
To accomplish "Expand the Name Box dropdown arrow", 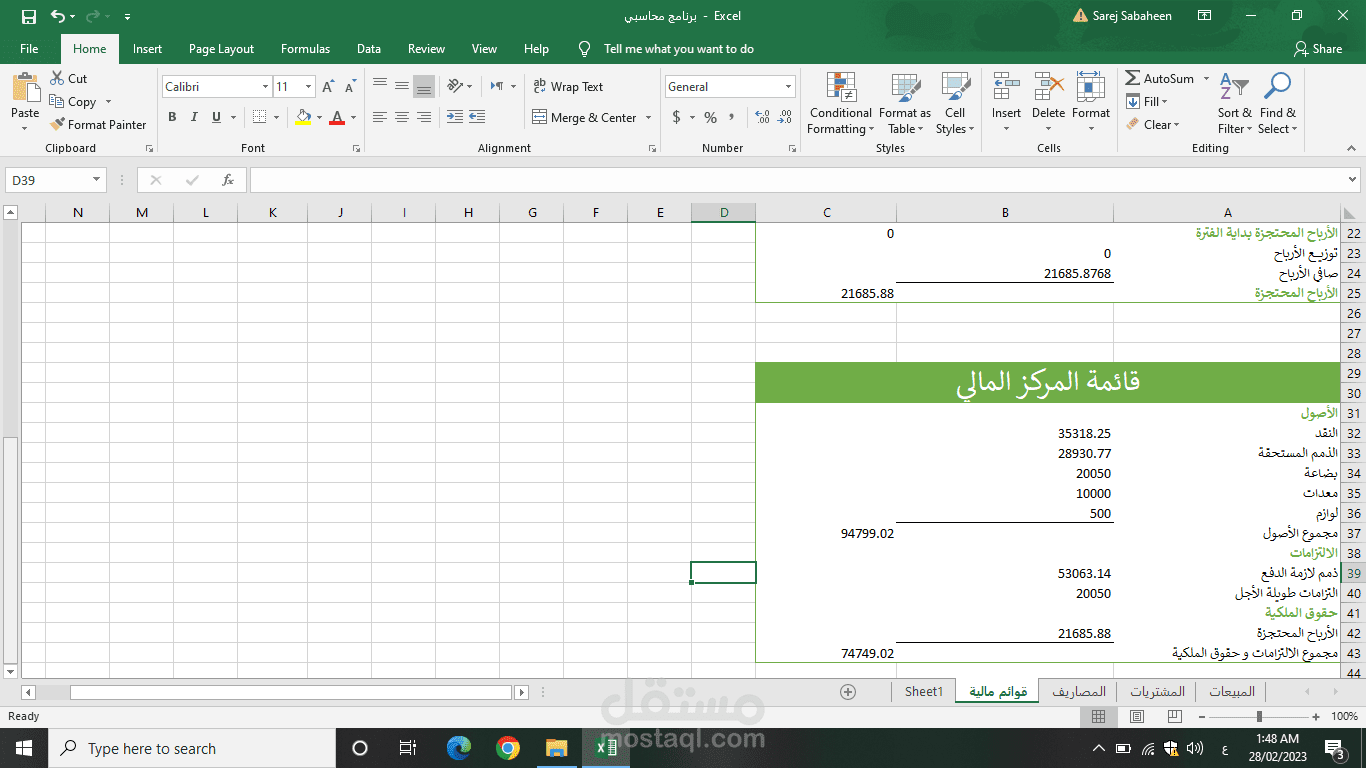I will pyautogui.click(x=97, y=180).
